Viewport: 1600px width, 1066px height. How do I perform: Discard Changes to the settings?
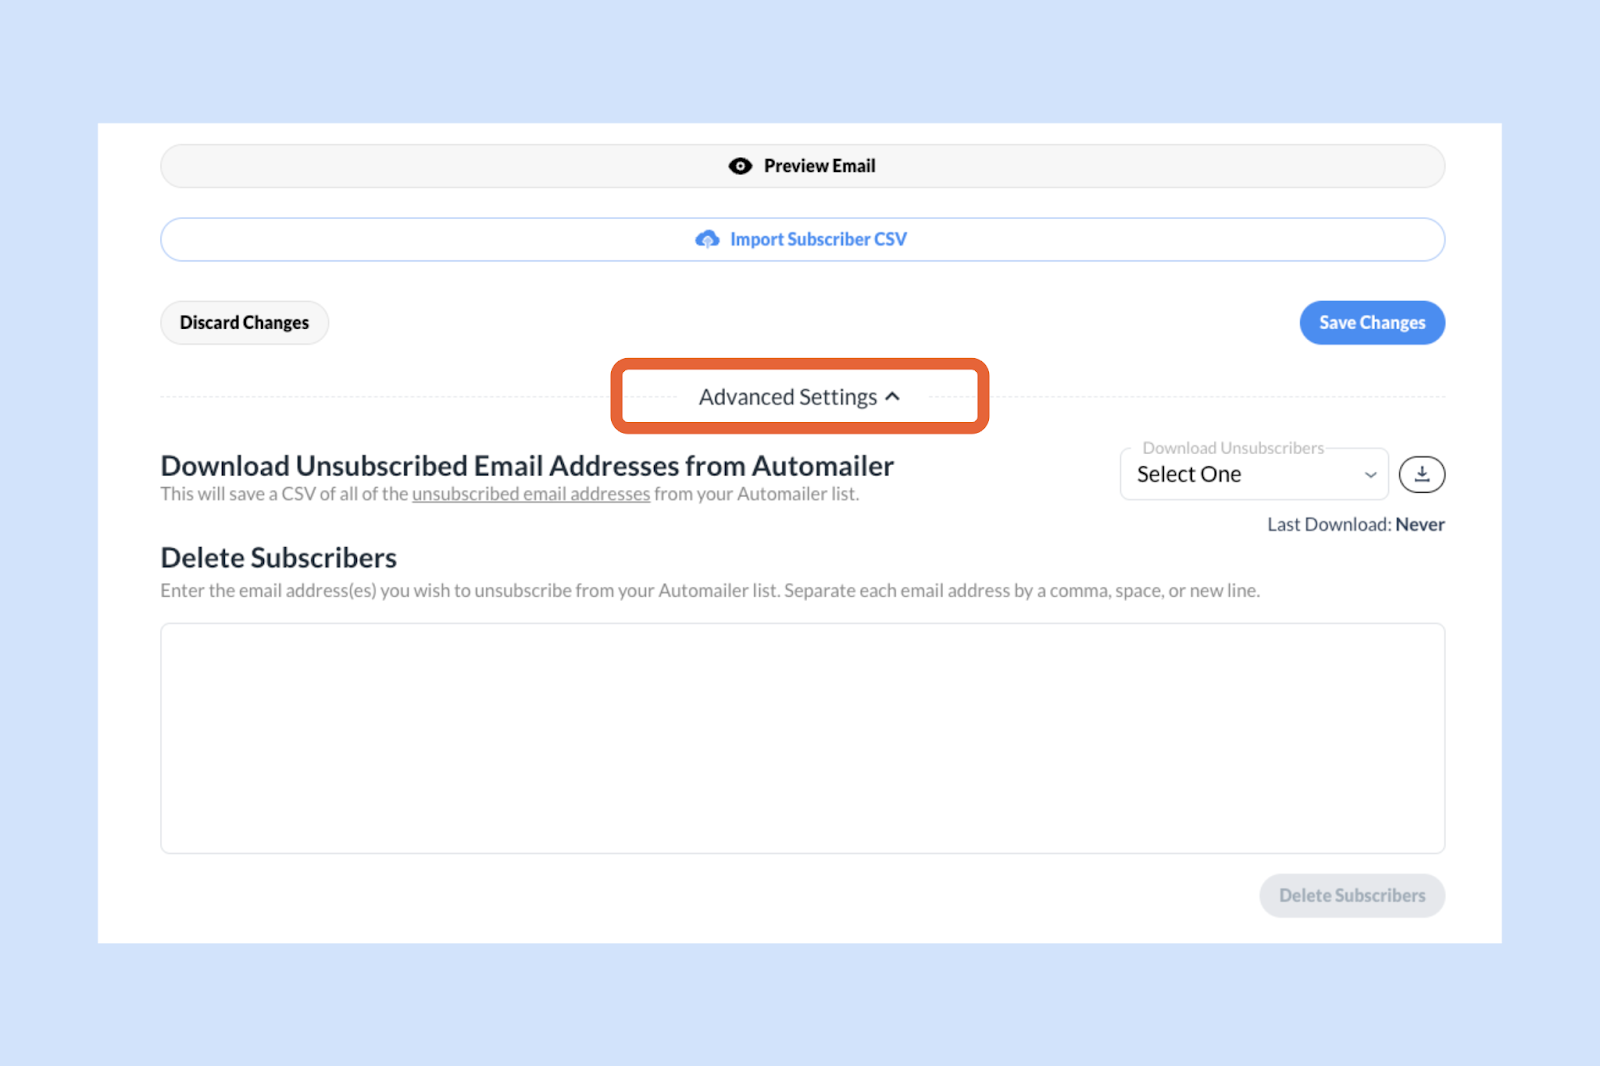(244, 323)
